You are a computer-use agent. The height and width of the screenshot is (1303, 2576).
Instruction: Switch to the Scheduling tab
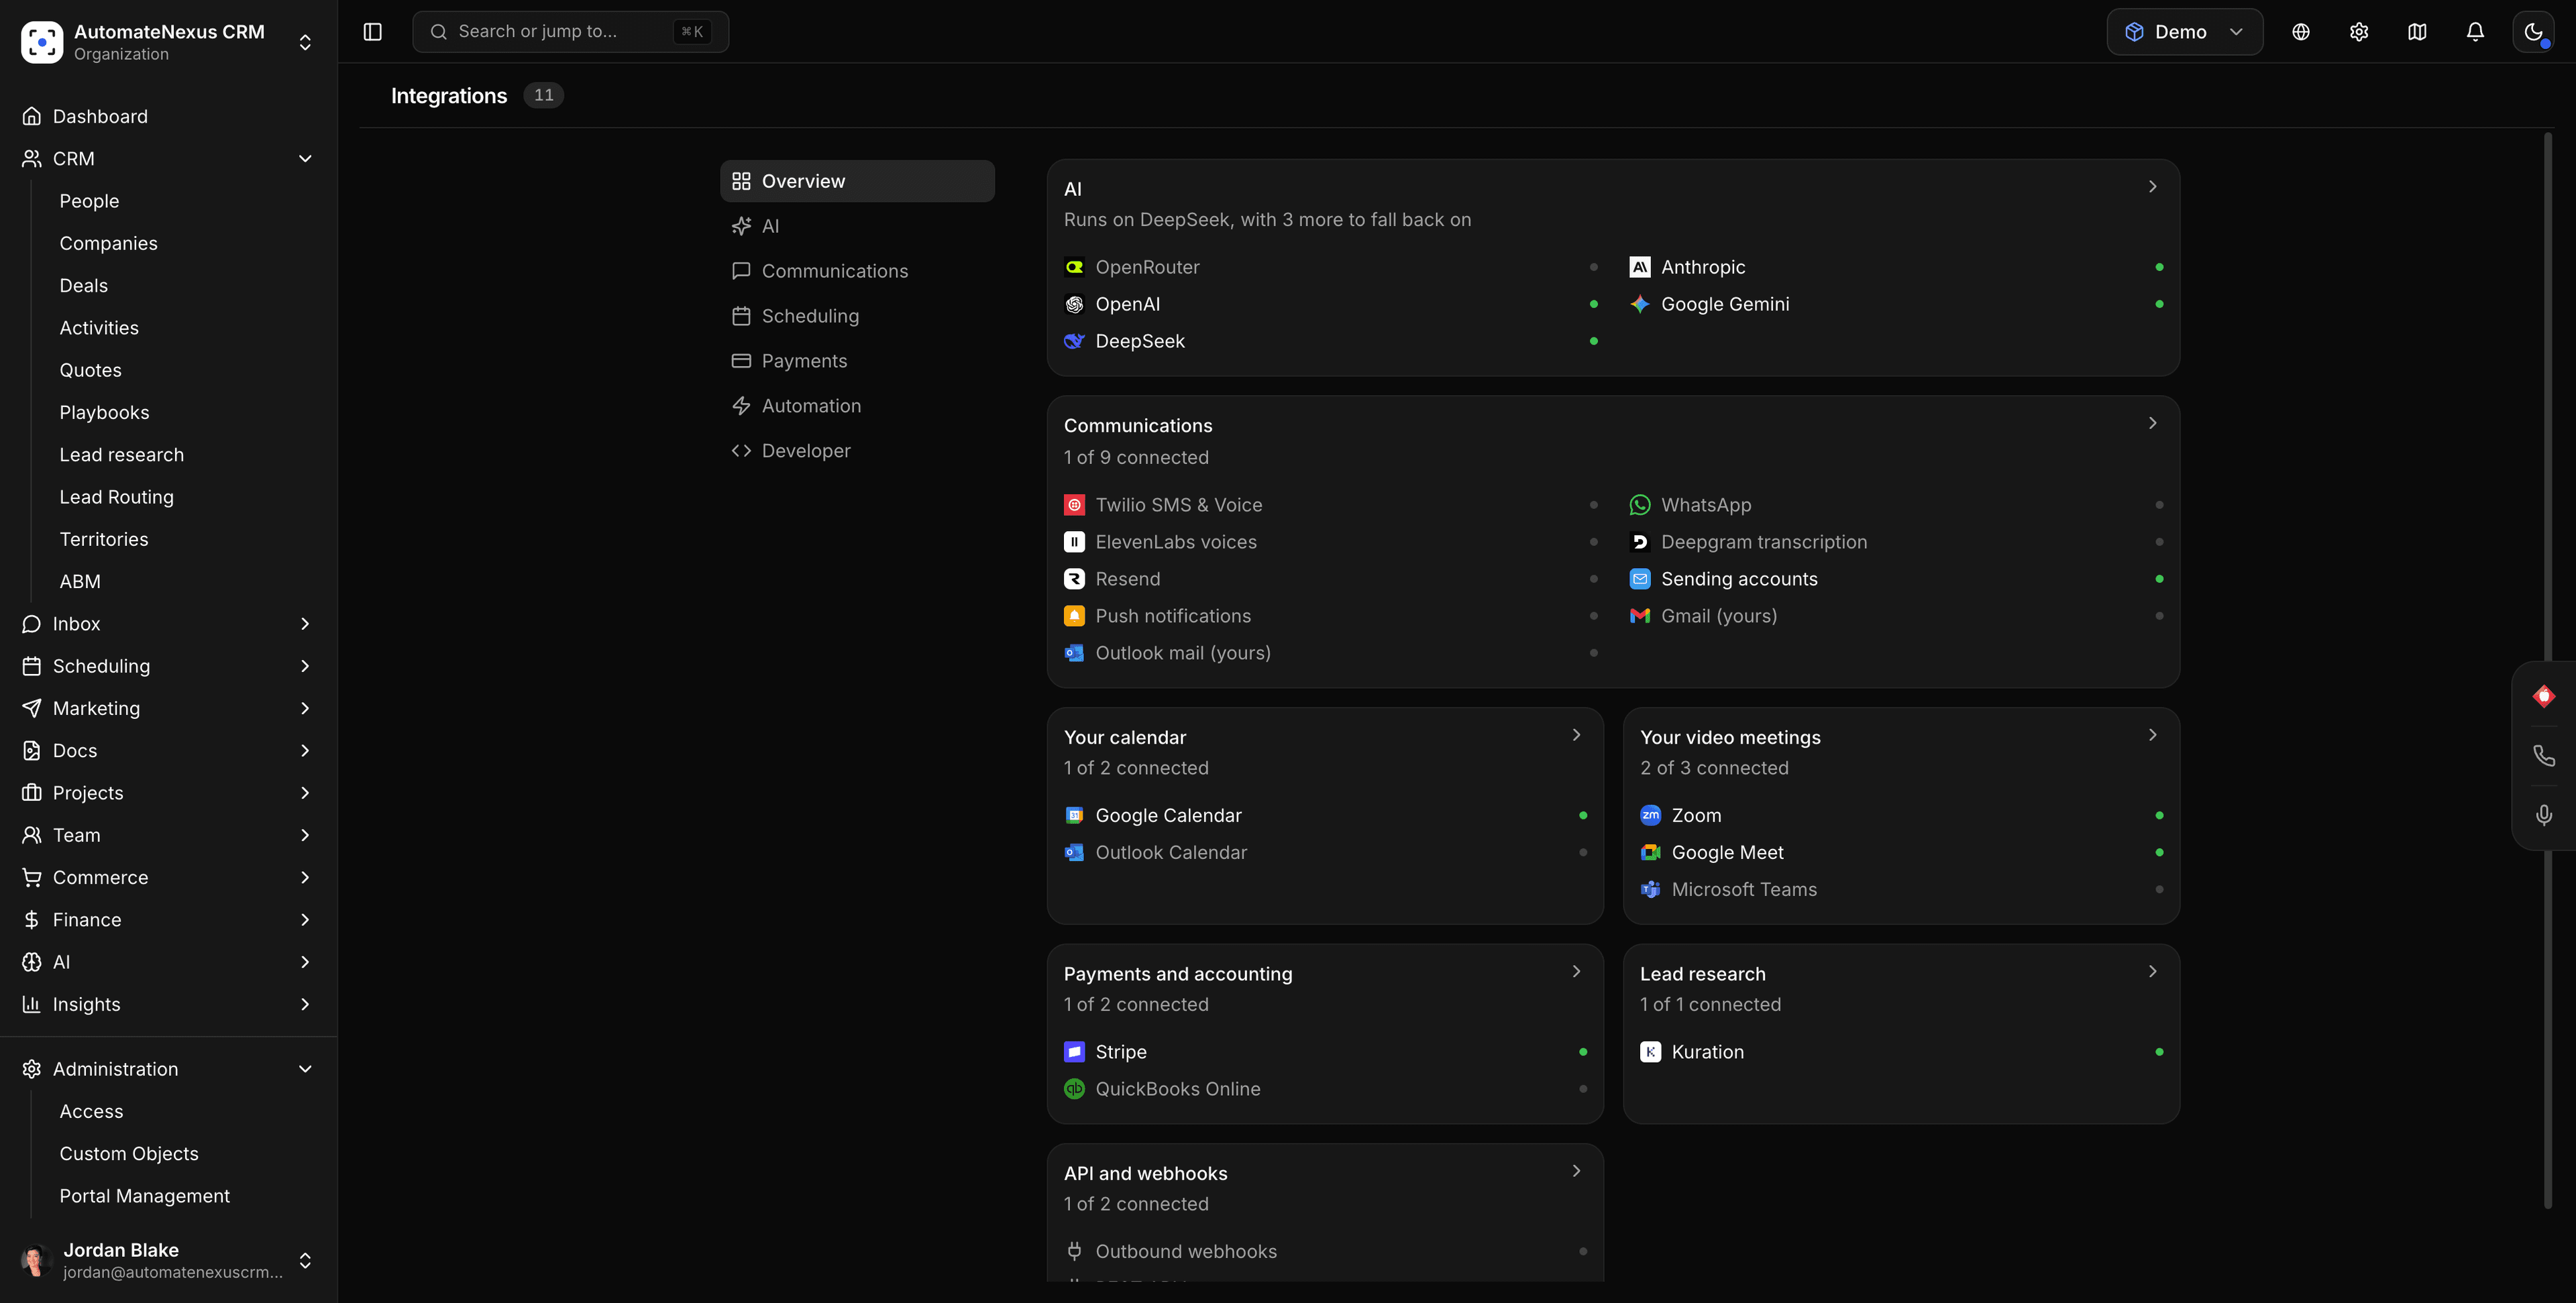[857, 316]
